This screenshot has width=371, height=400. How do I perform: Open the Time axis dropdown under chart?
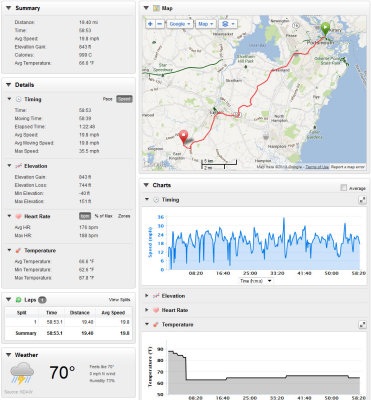256,281
